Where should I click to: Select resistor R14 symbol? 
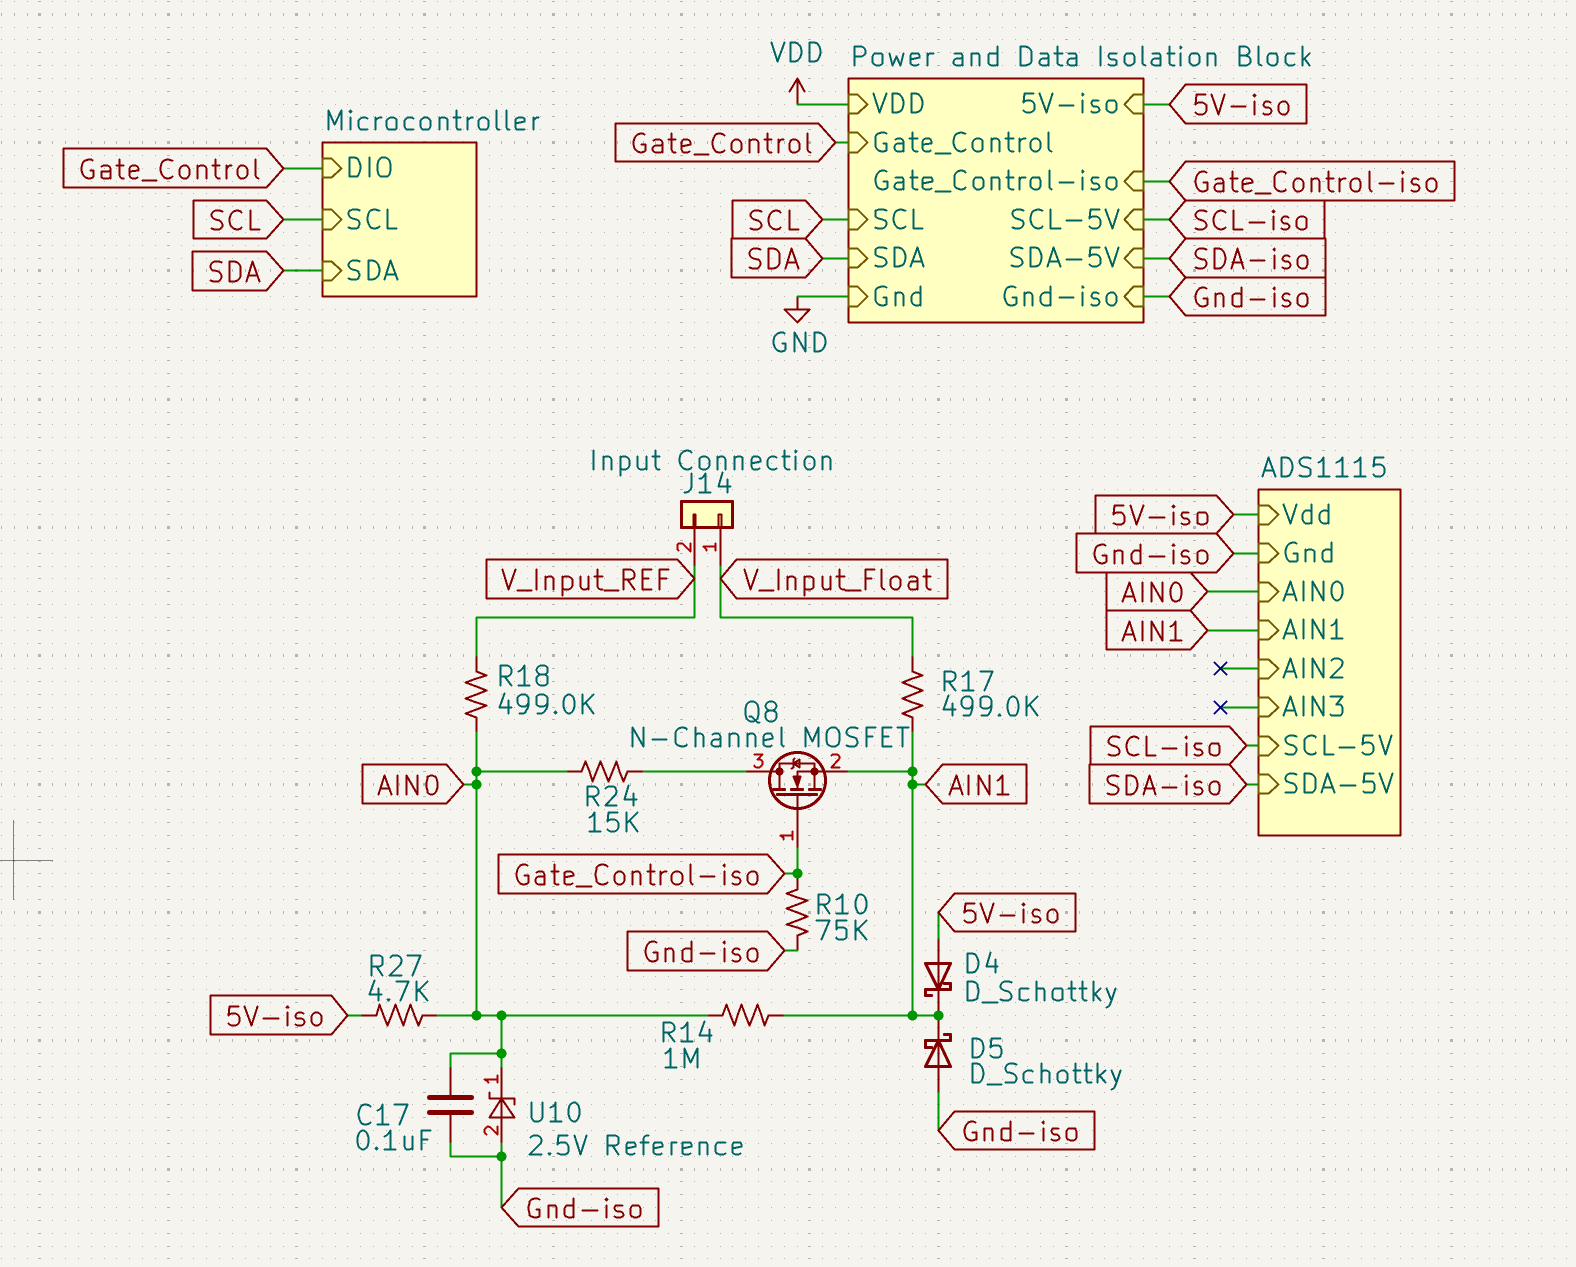[x=746, y=1015]
